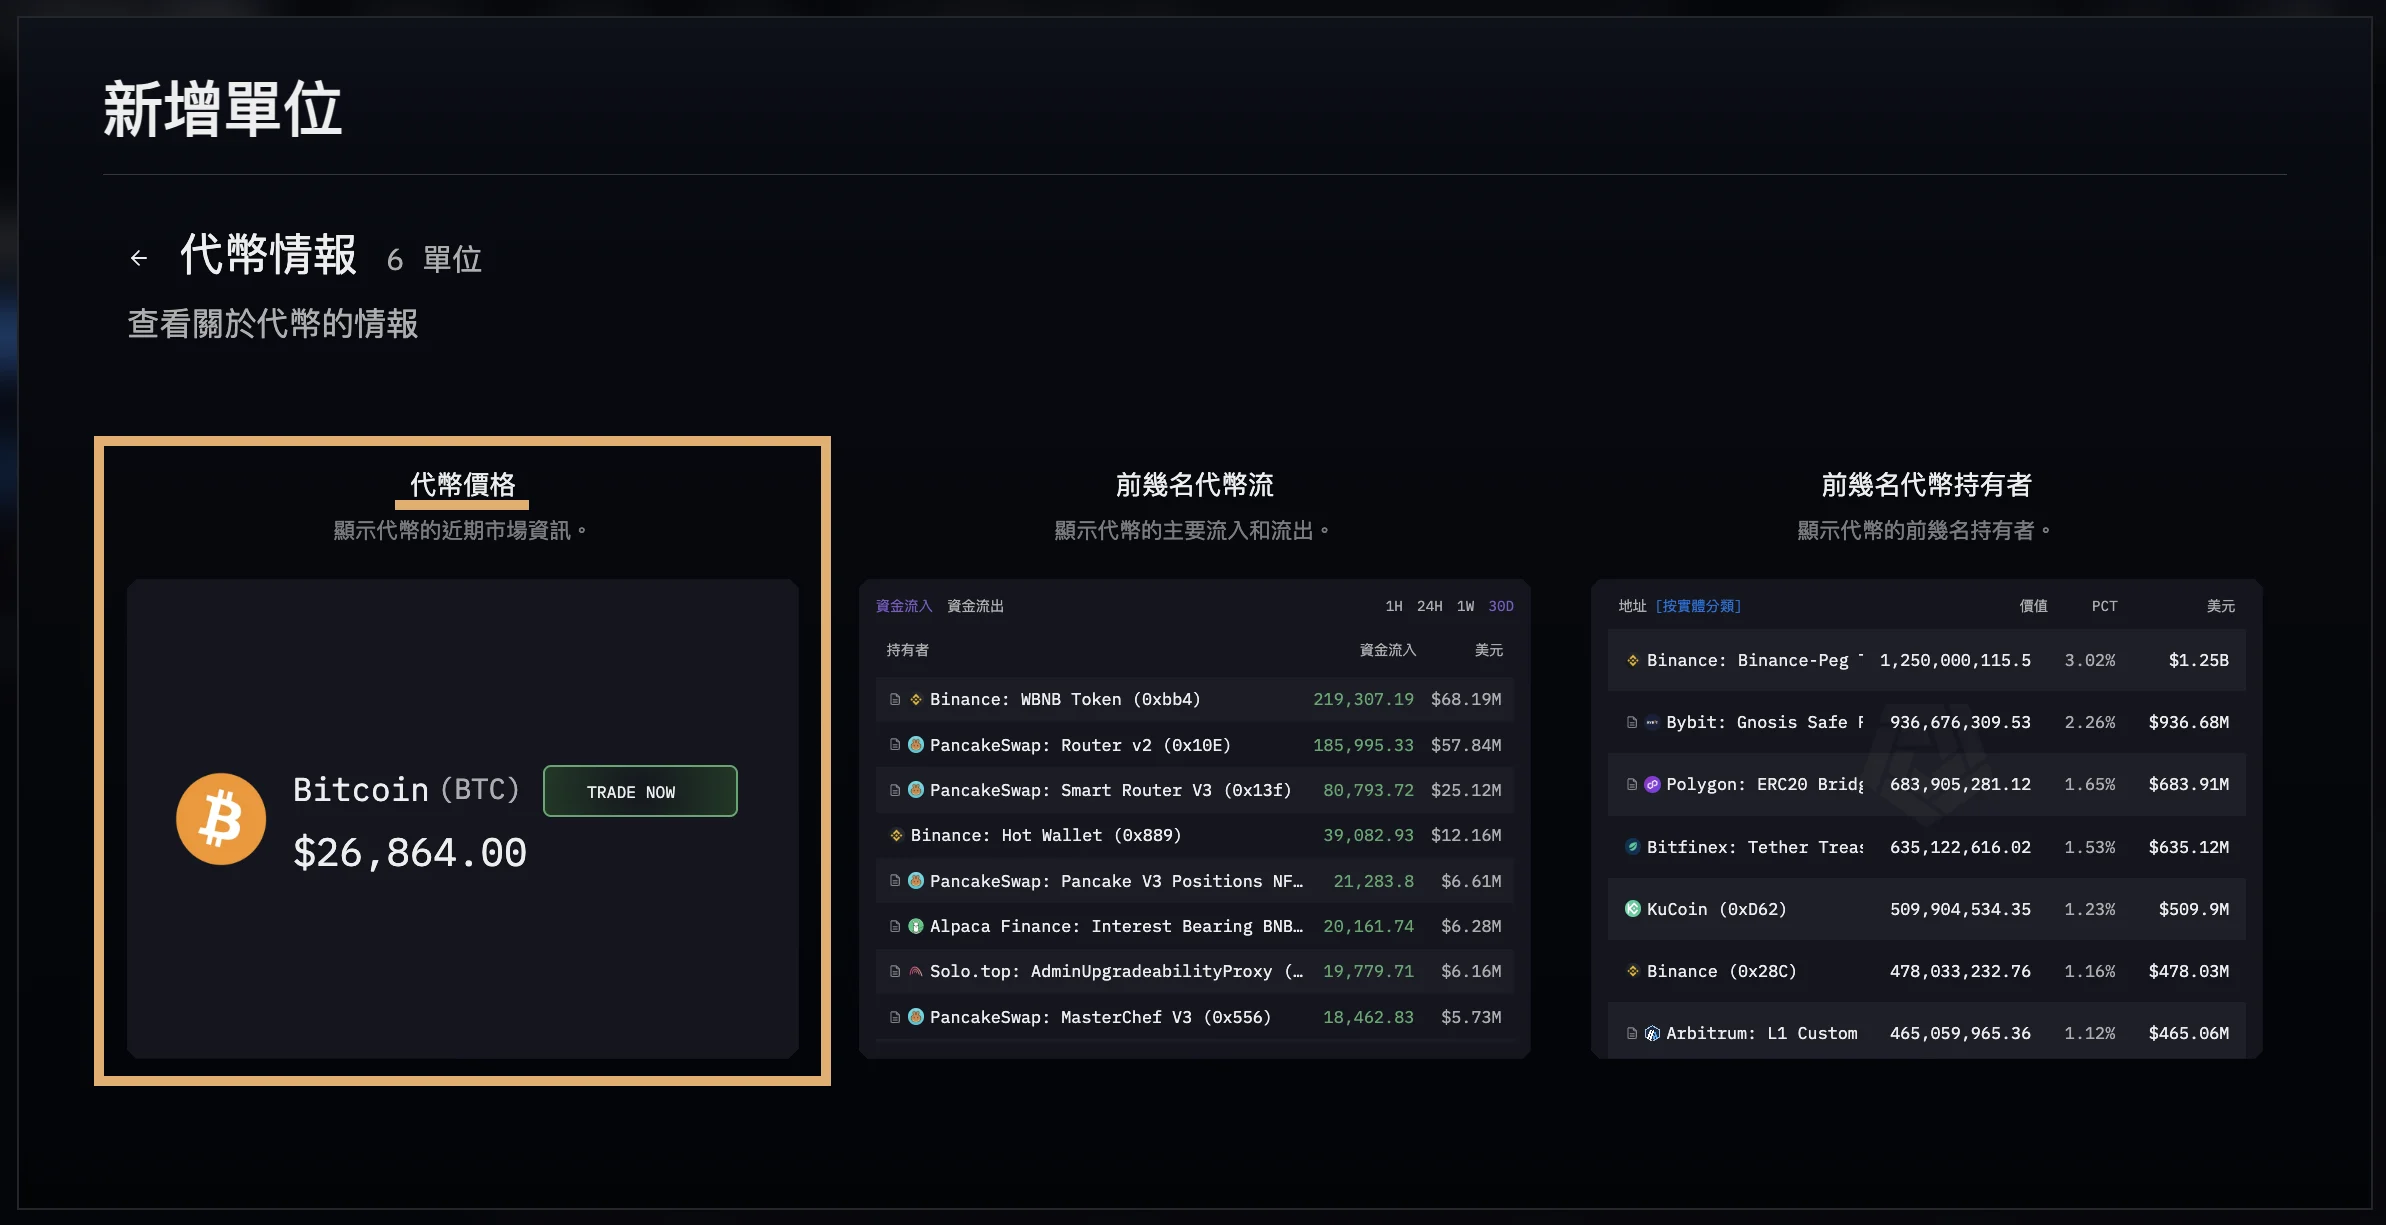
Task: Click the contract icon in the WBNB Token row
Action: (x=895, y=699)
